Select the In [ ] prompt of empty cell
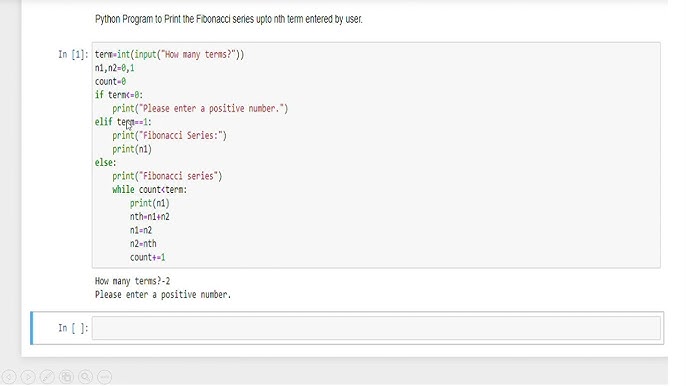Viewport: 686px width, 386px height. pyautogui.click(x=73, y=328)
